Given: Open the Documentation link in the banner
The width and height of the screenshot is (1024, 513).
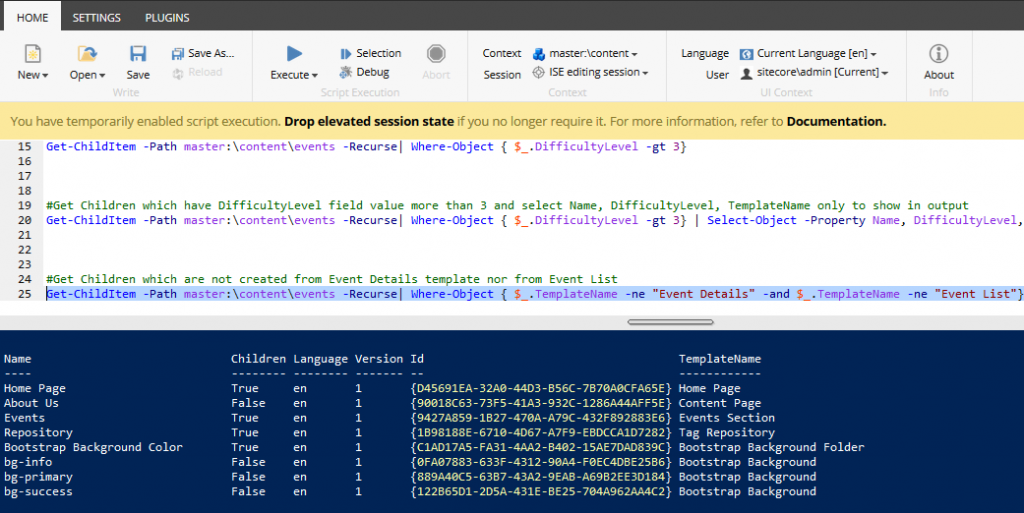Looking at the screenshot, I should 836,122.
